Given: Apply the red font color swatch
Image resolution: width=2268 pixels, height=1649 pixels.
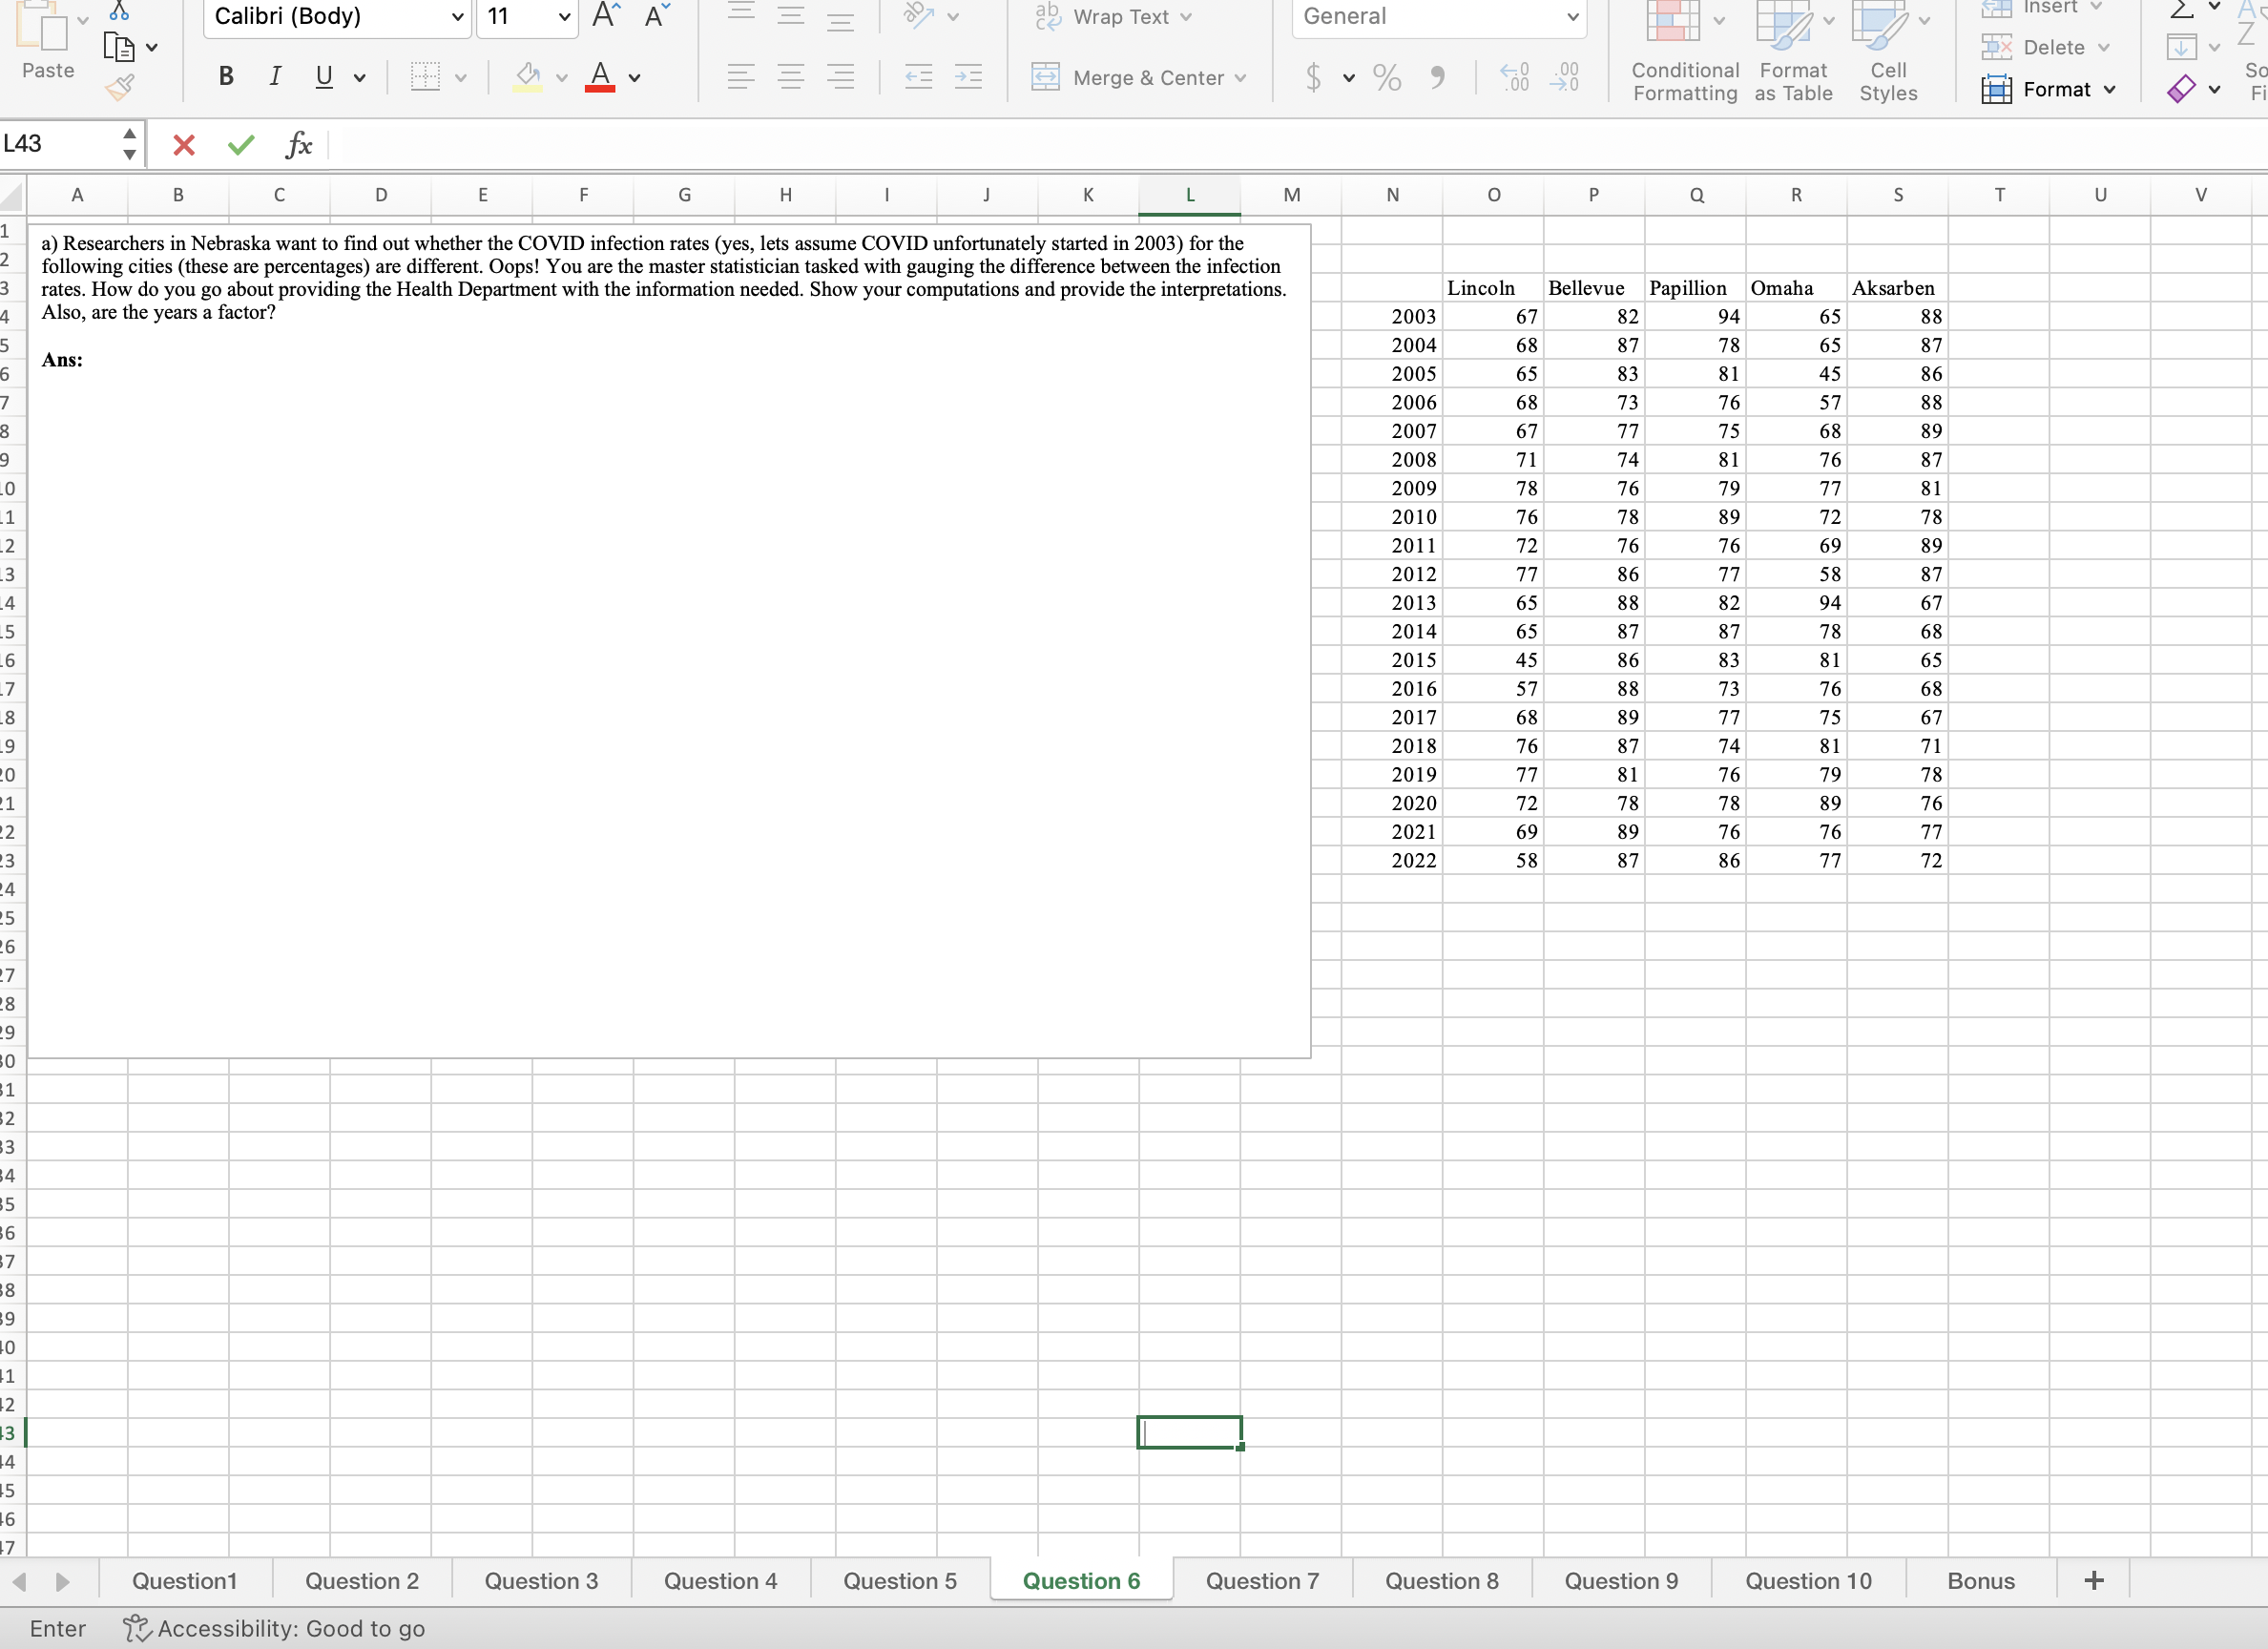Looking at the screenshot, I should point(600,77).
